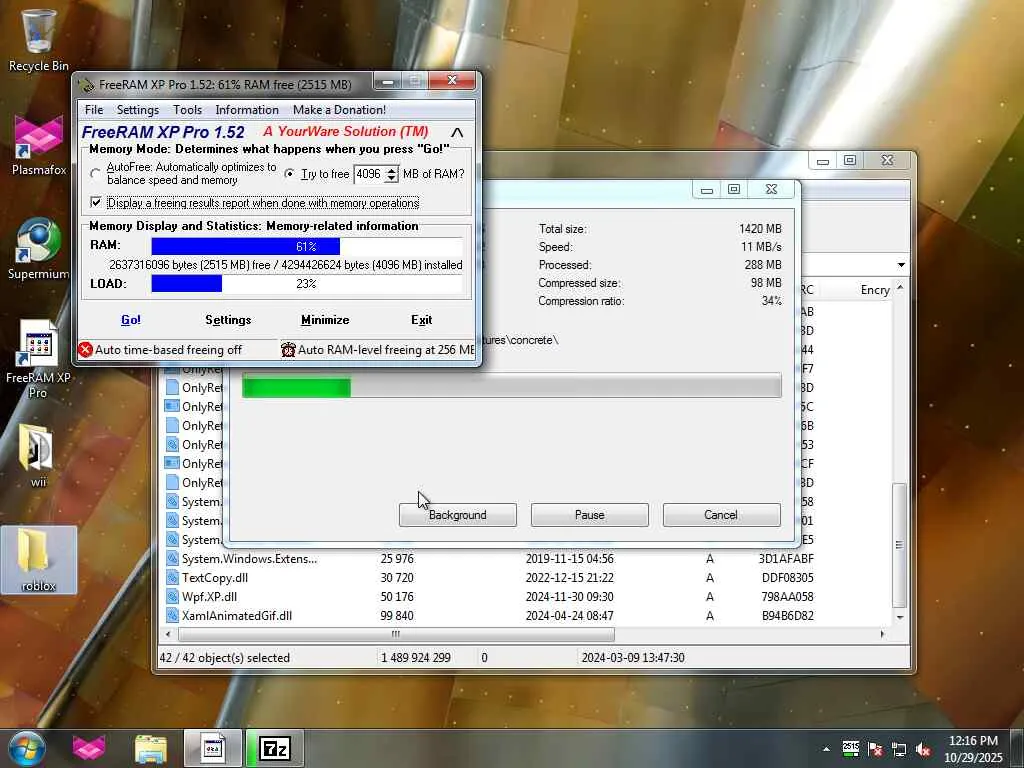Click the Go! button
This screenshot has width=1024, height=768.
131,320
